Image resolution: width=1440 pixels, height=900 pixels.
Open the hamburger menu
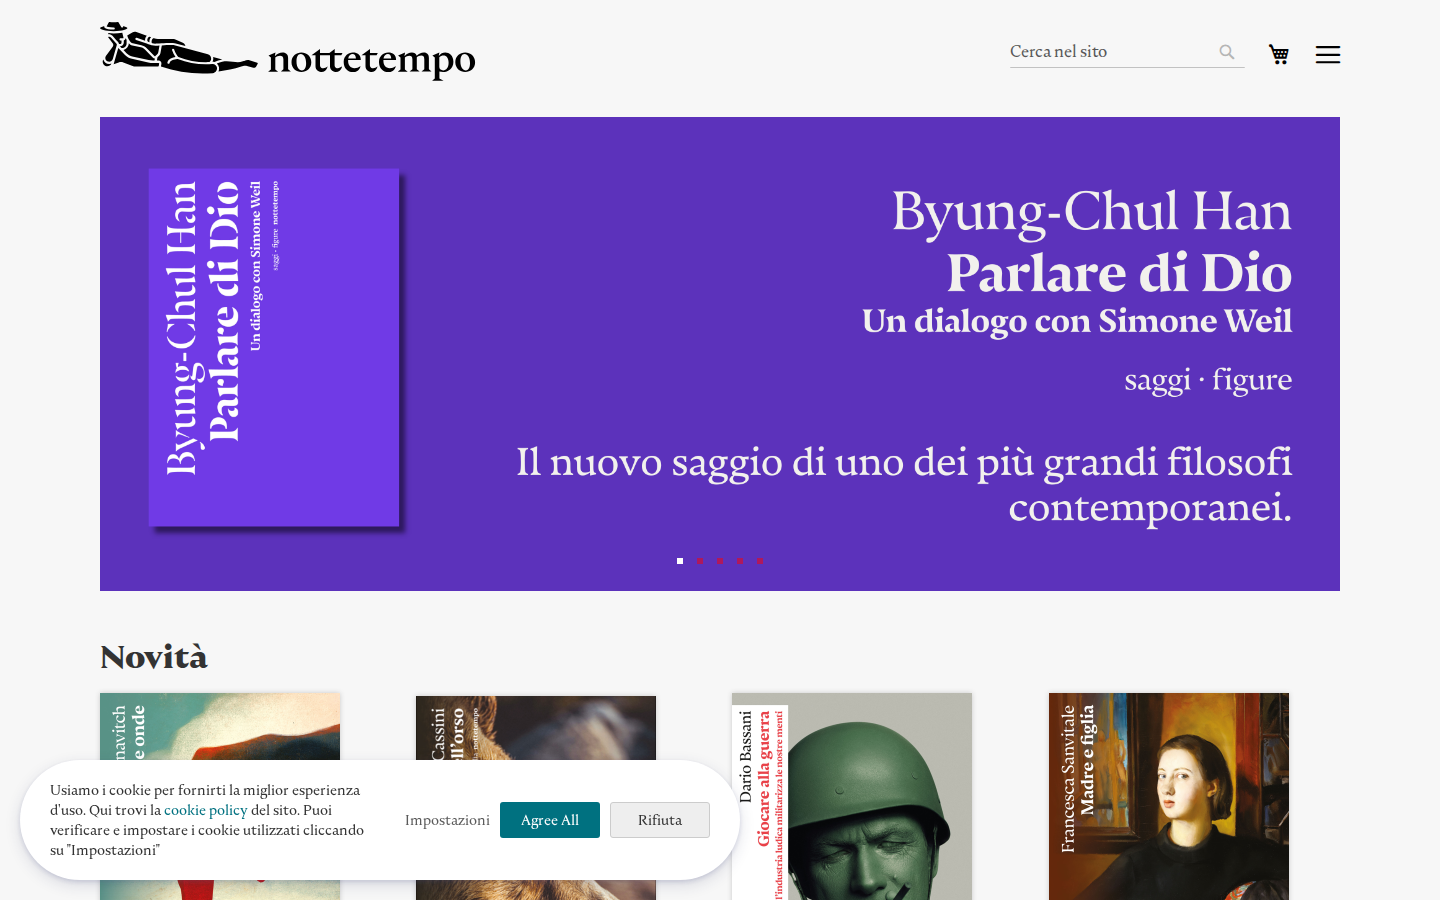coord(1328,55)
